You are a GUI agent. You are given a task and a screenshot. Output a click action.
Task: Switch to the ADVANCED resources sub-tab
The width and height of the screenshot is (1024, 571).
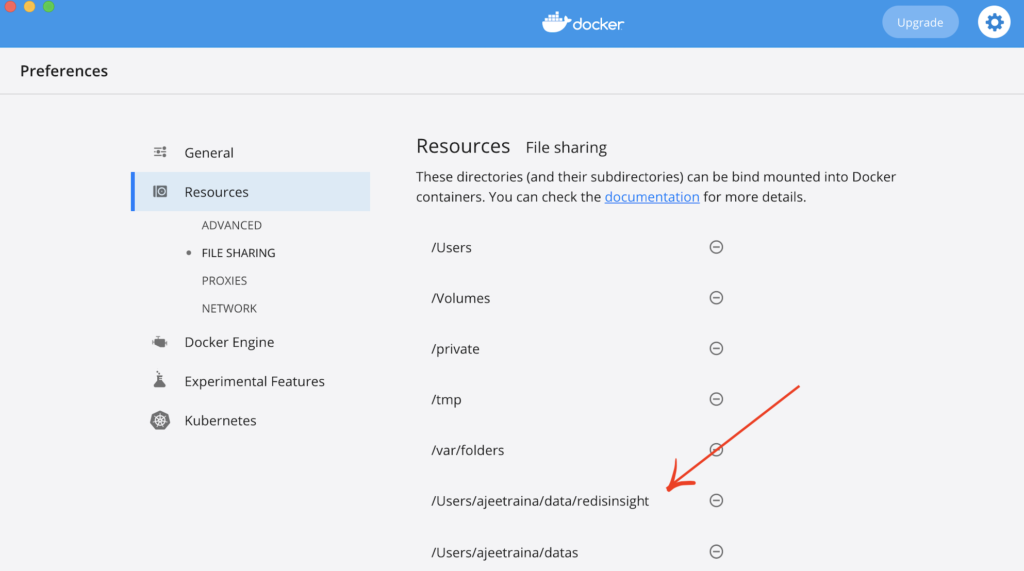coord(232,225)
